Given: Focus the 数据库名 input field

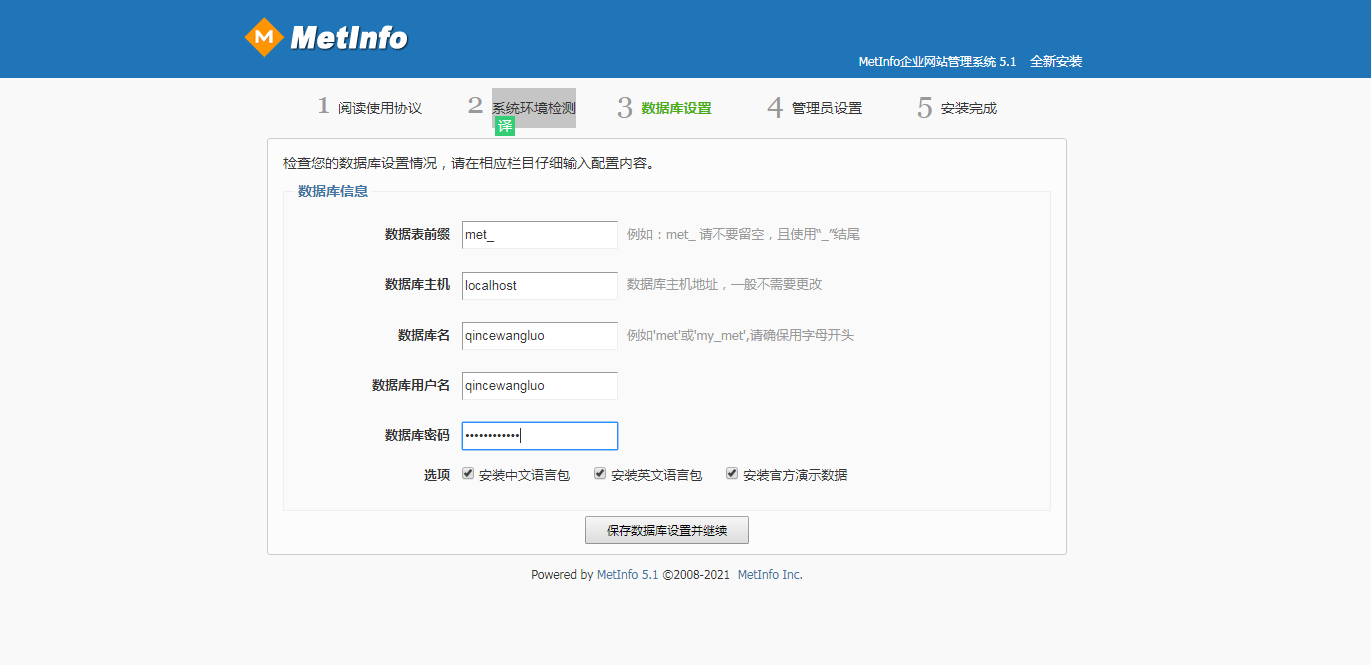Looking at the screenshot, I should pyautogui.click(x=540, y=336).
